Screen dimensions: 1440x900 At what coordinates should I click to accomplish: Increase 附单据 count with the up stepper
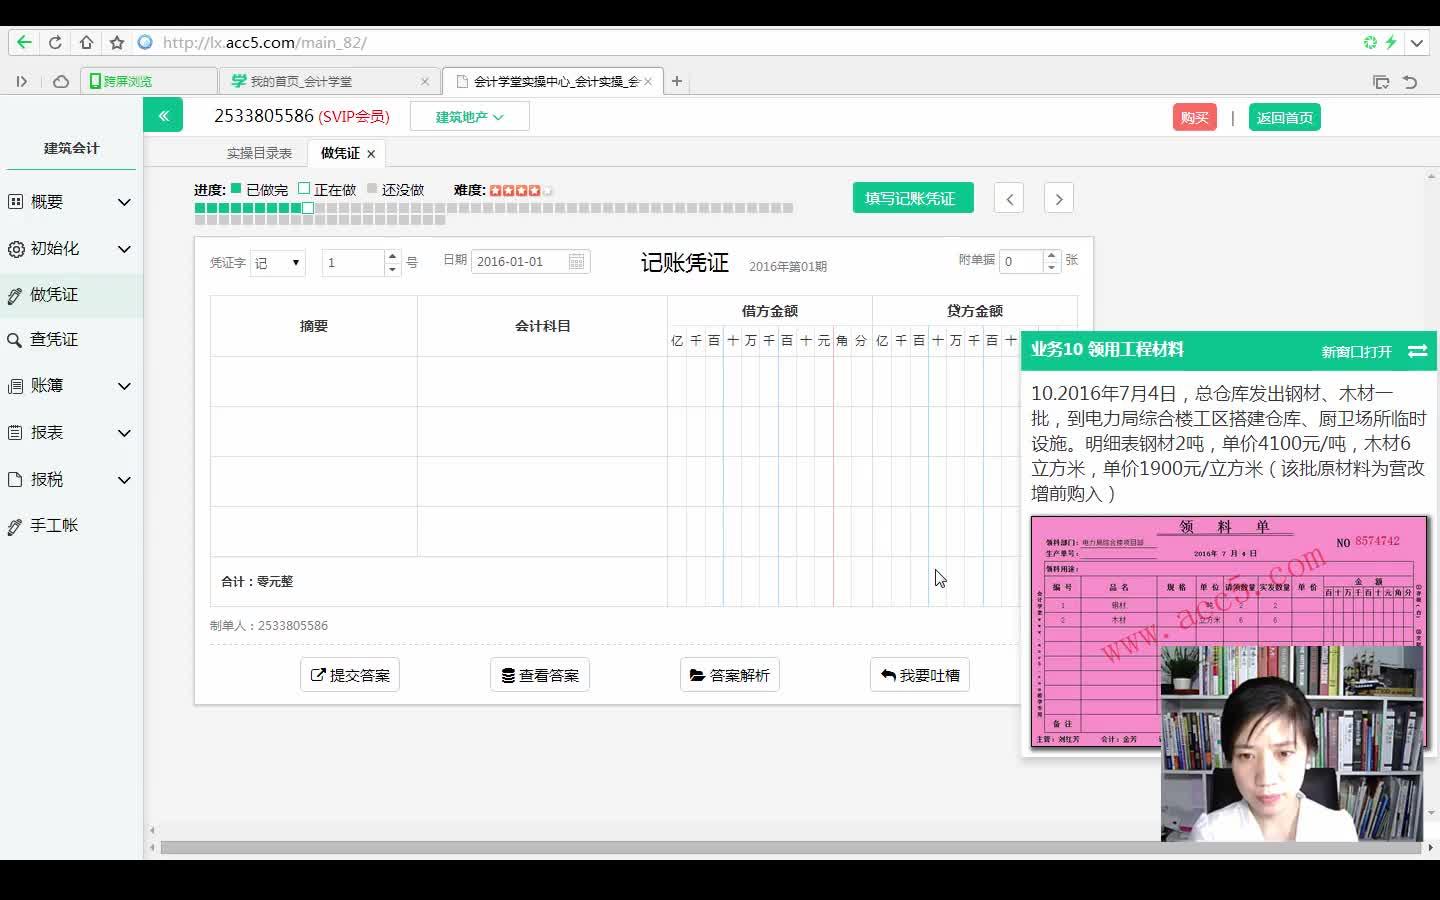click(1051, 255)
